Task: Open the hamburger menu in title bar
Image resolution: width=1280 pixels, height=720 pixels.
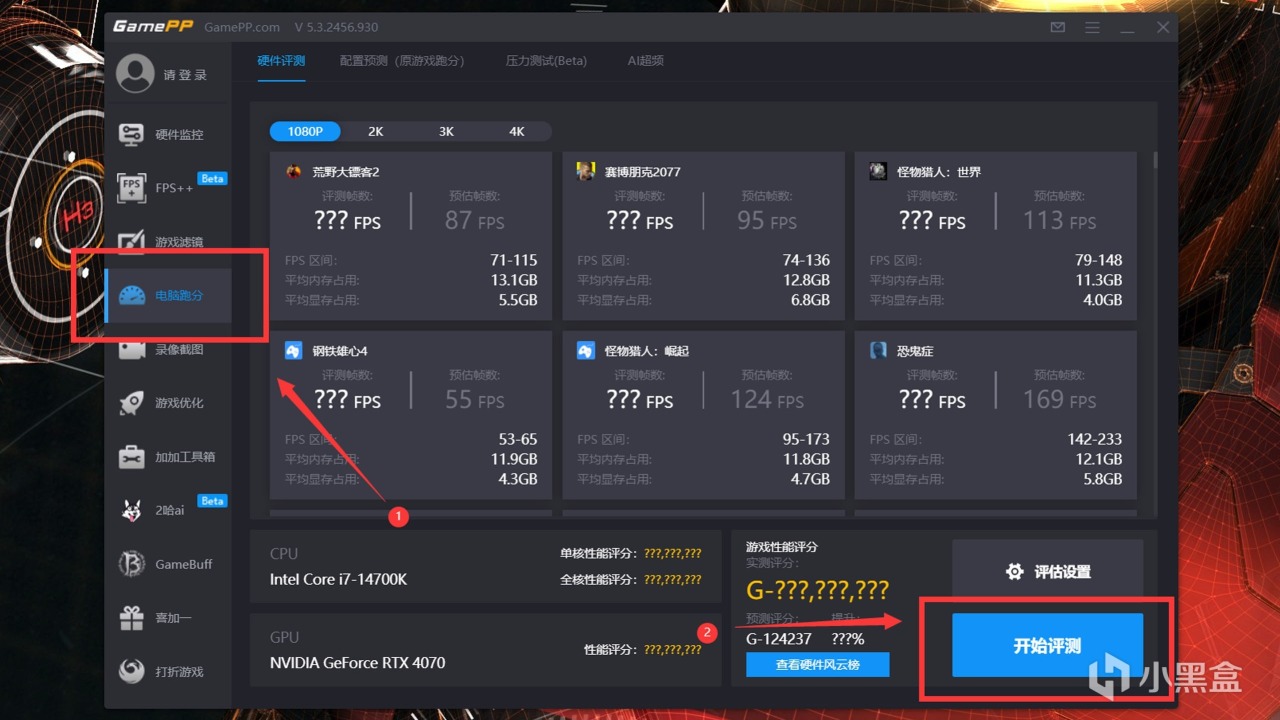Action: tap(1093, 27)
